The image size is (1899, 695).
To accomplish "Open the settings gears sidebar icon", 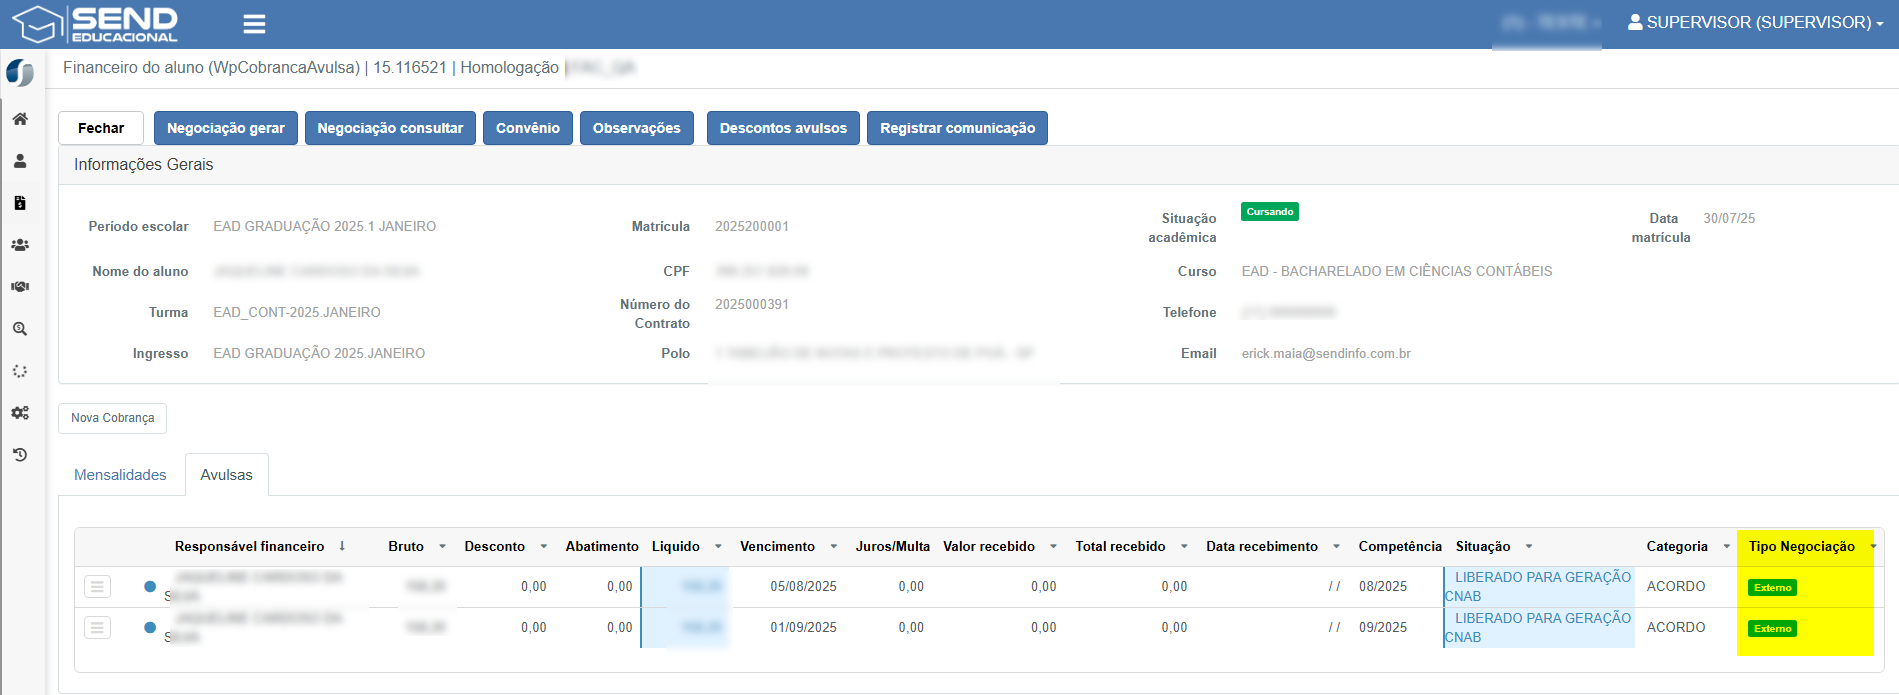I will coord(20,413).
